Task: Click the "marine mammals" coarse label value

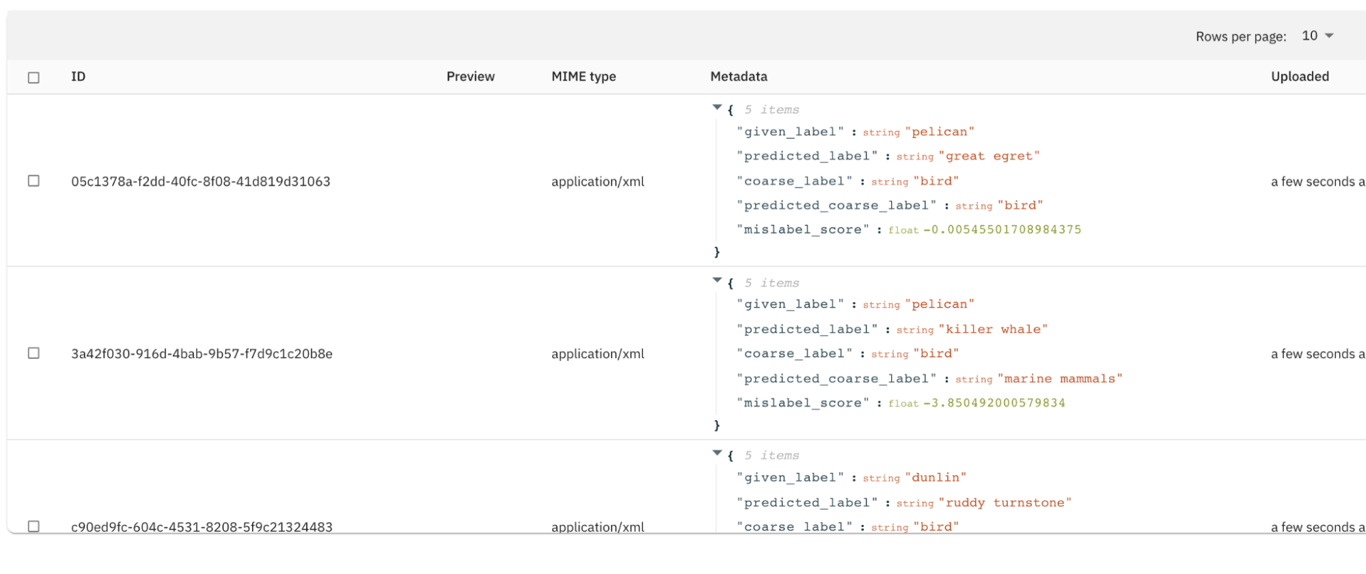Action: coord(1060,378)
